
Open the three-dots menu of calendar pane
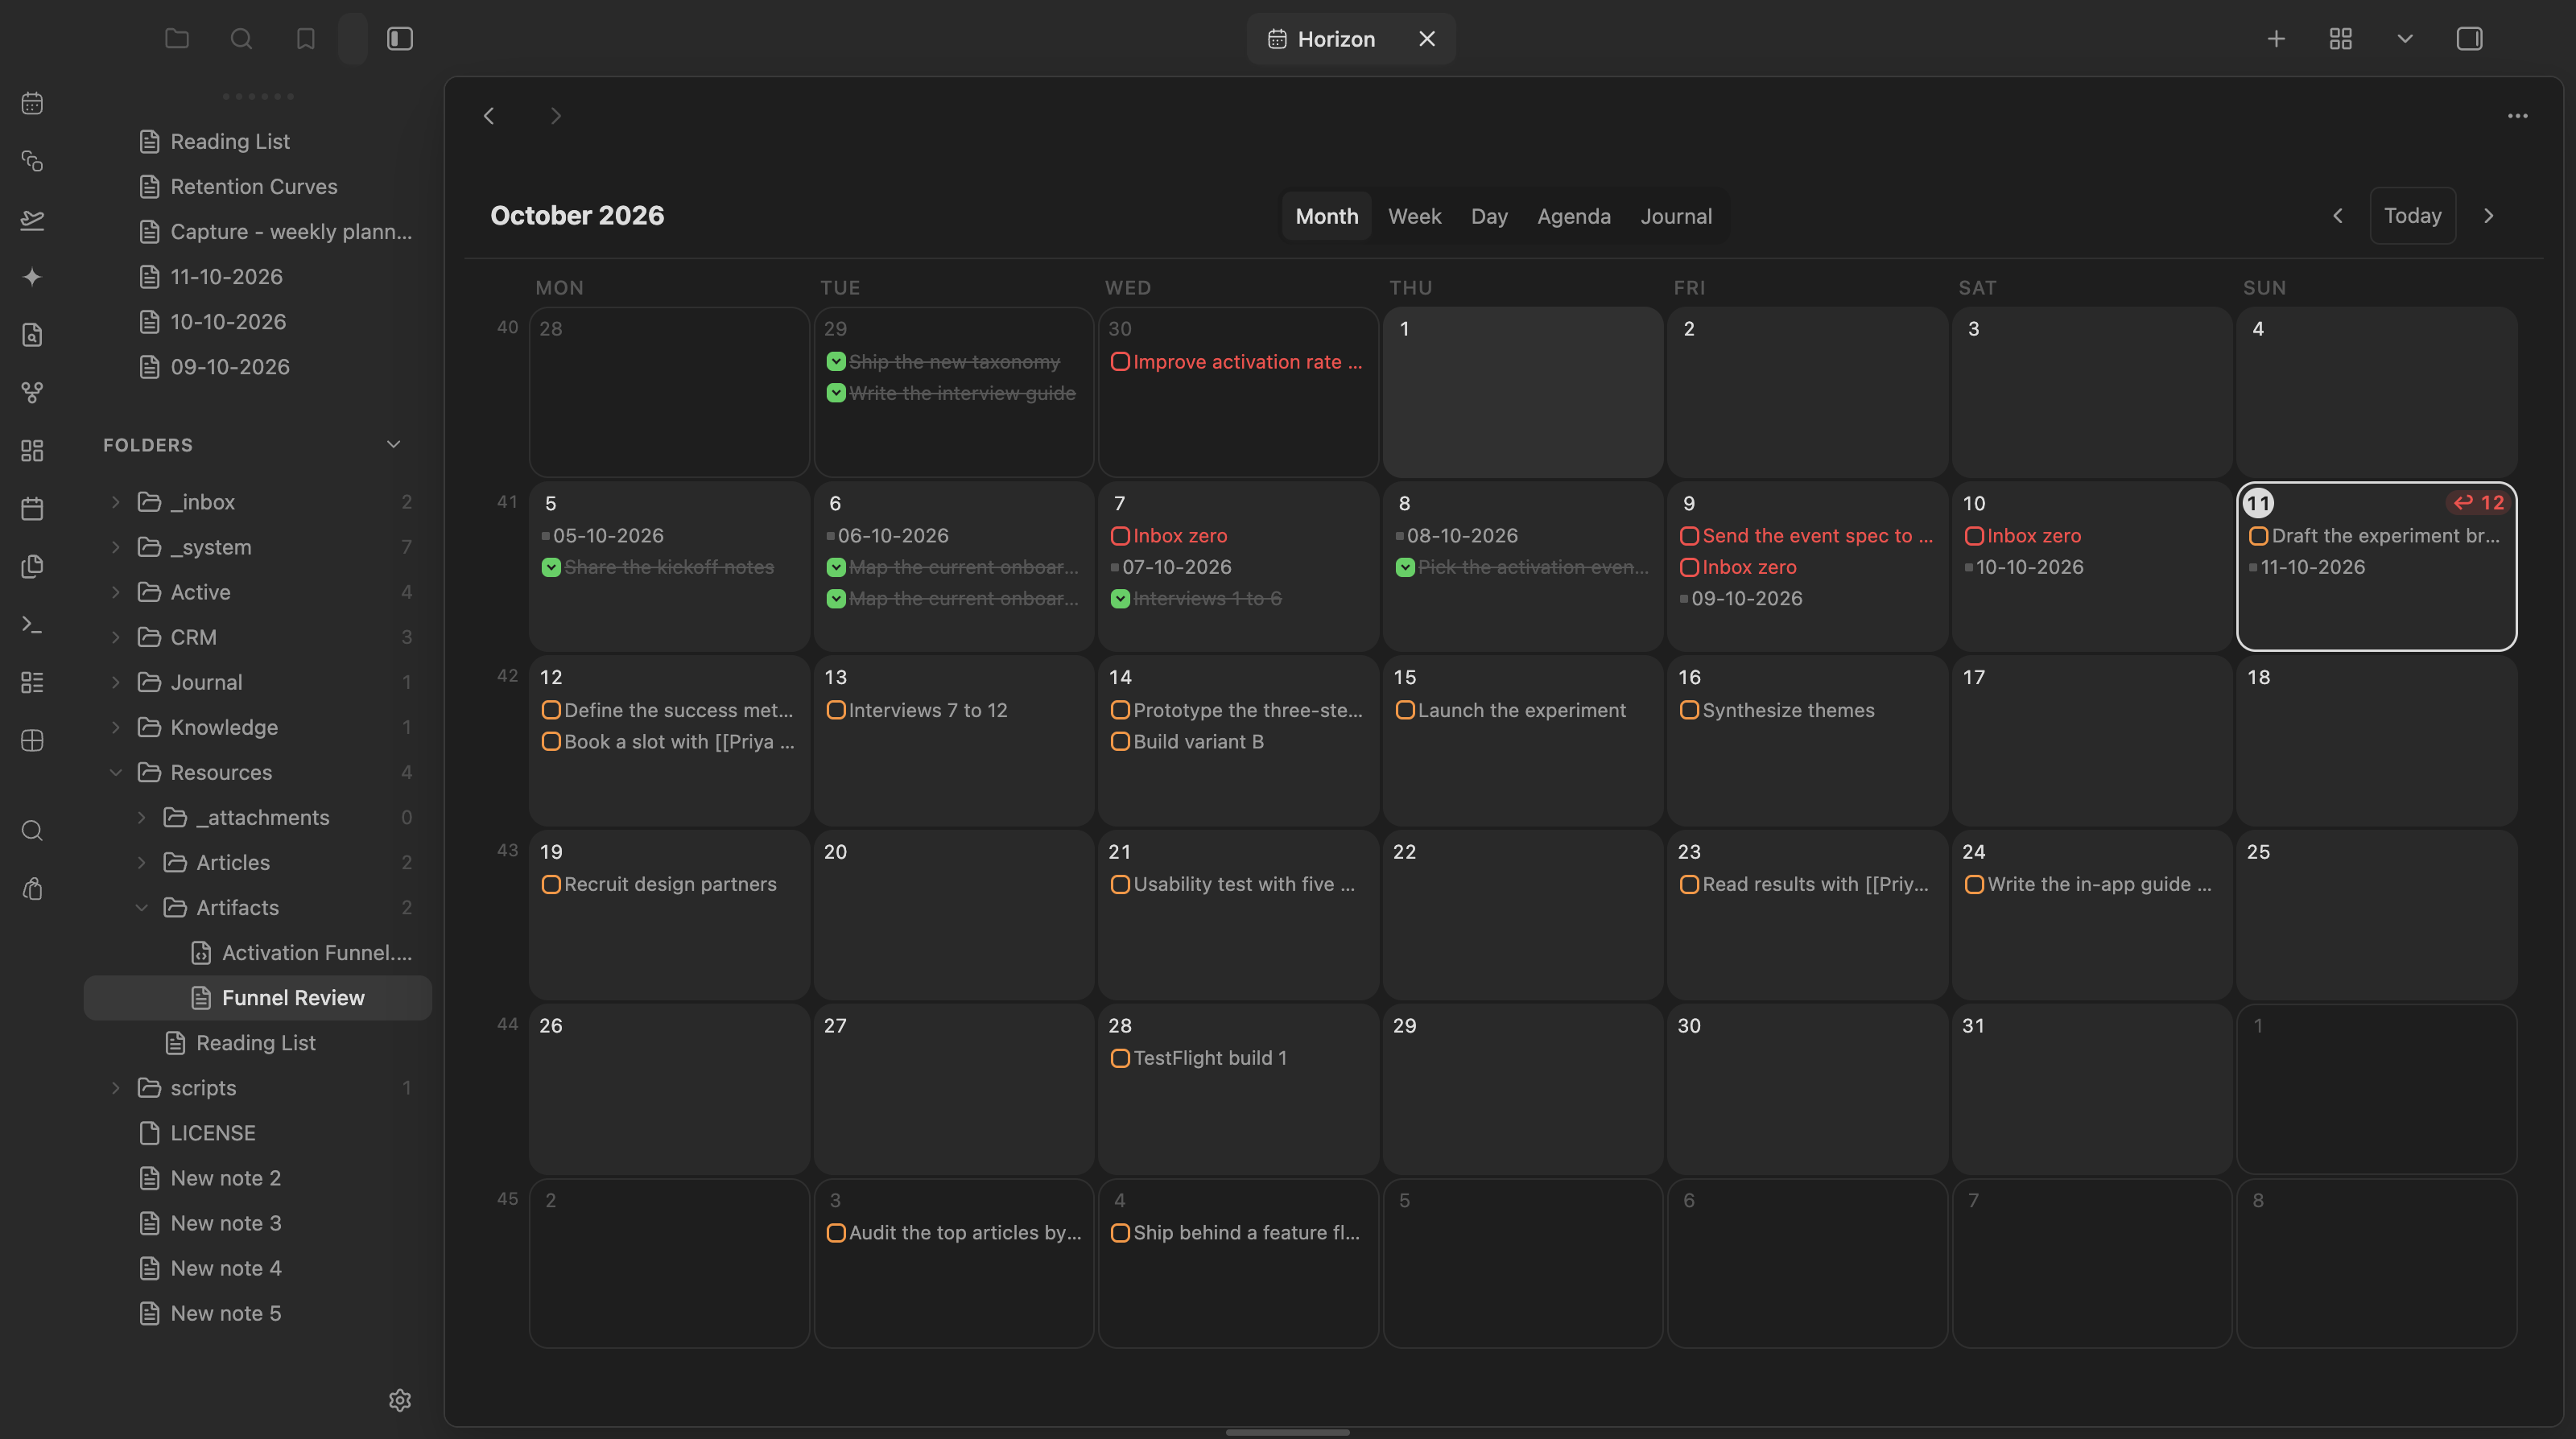click(x=2517, y=116)
